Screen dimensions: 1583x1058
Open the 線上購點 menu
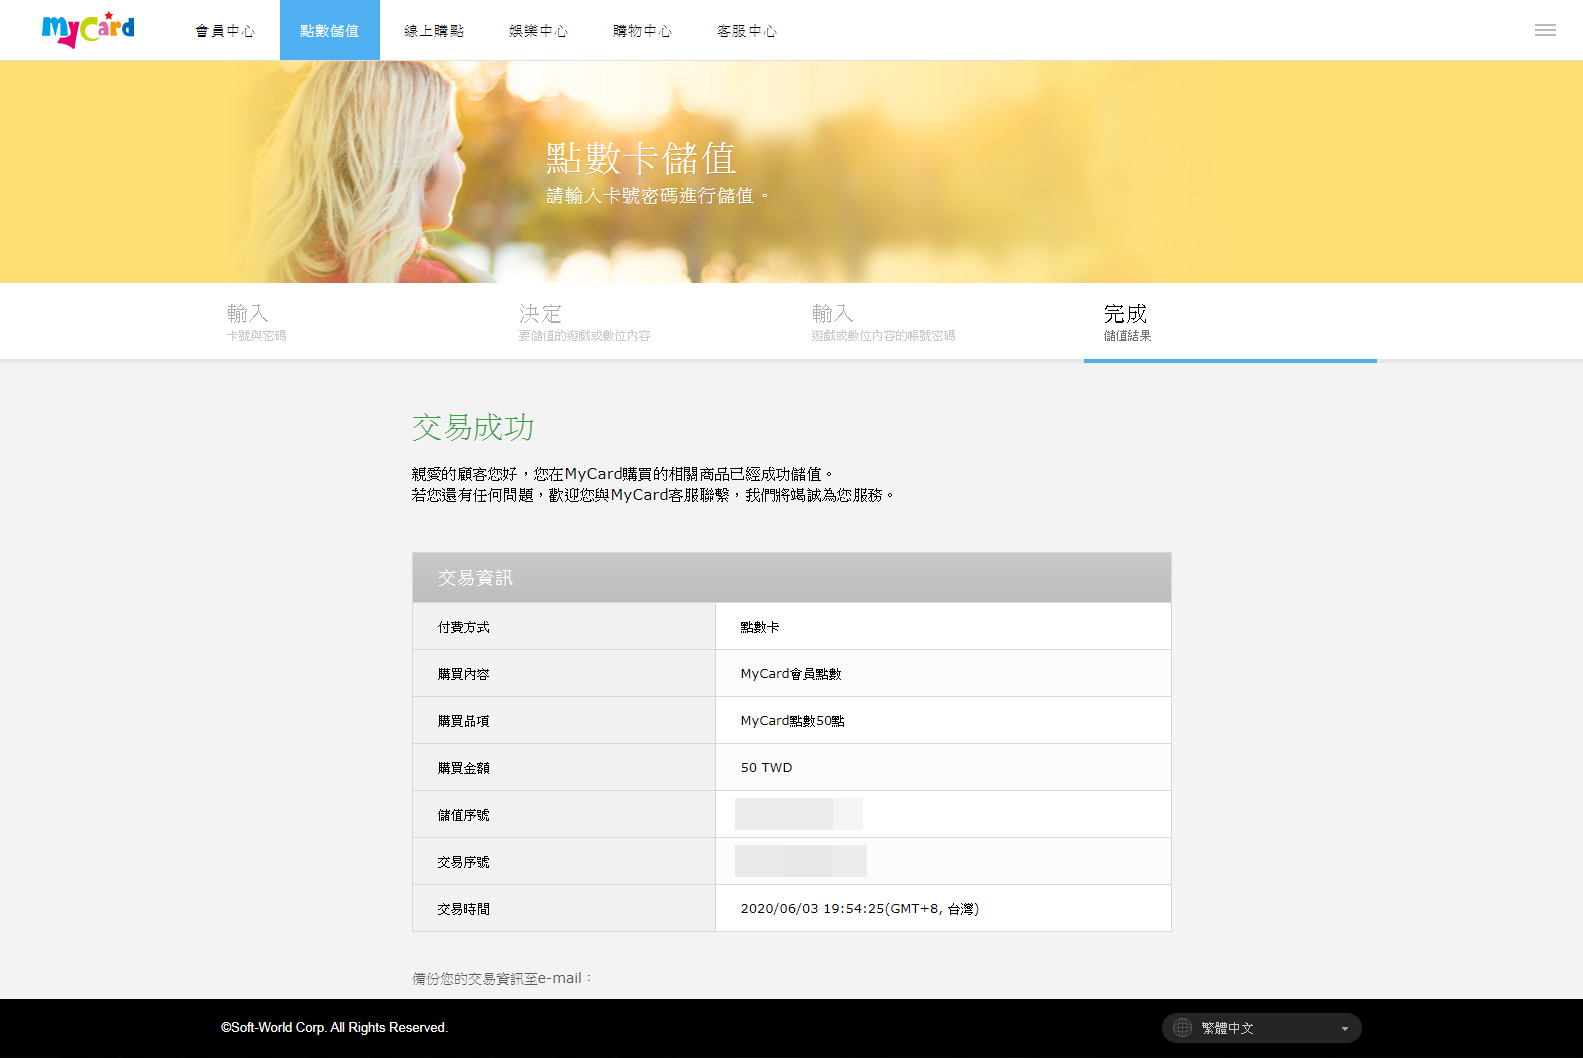[x=434, y=31]
